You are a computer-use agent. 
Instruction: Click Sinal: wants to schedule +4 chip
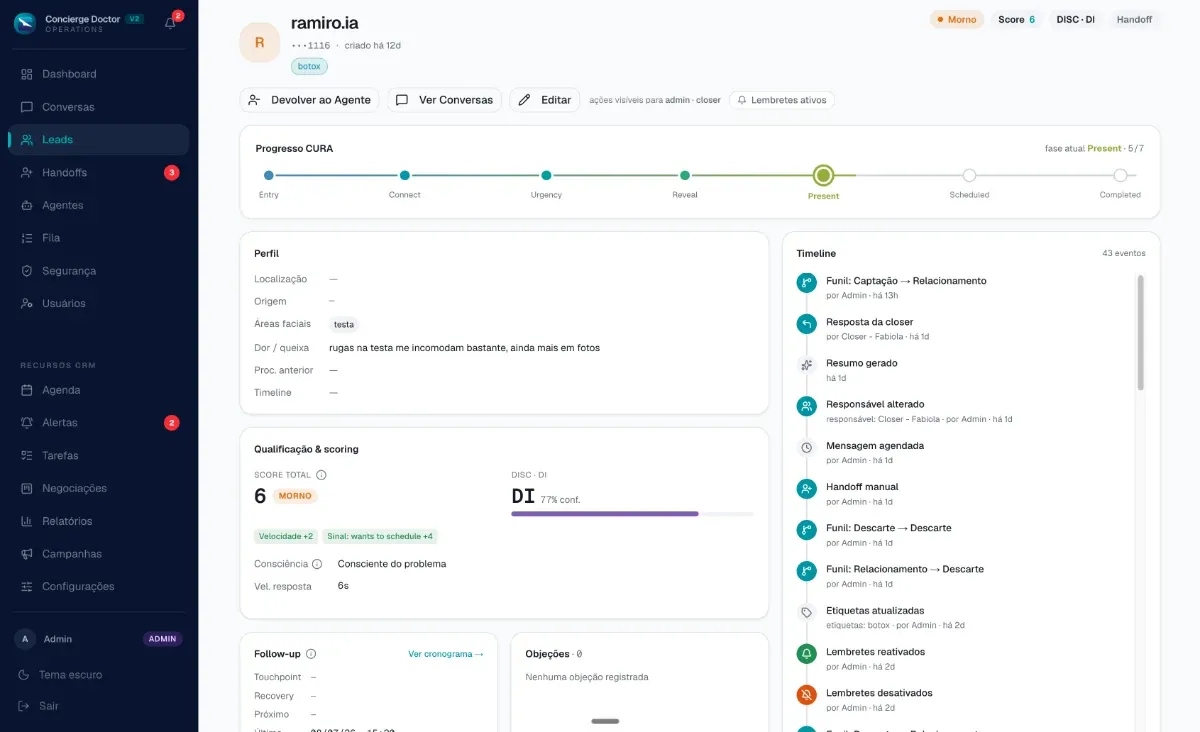point(380,536)
